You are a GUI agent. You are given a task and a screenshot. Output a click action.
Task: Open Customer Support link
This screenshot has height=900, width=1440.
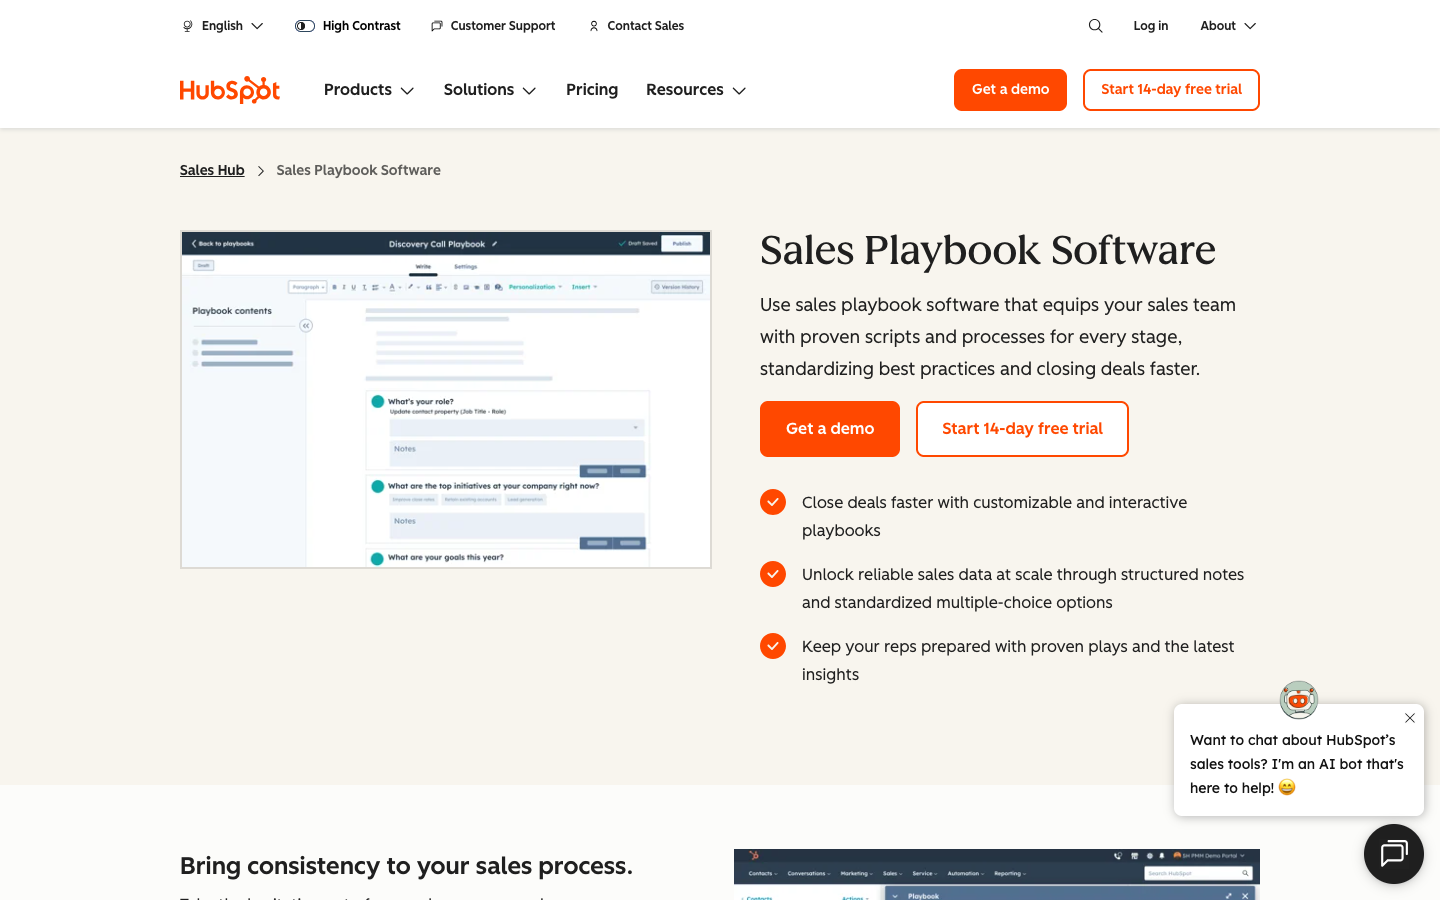[493, 26]
